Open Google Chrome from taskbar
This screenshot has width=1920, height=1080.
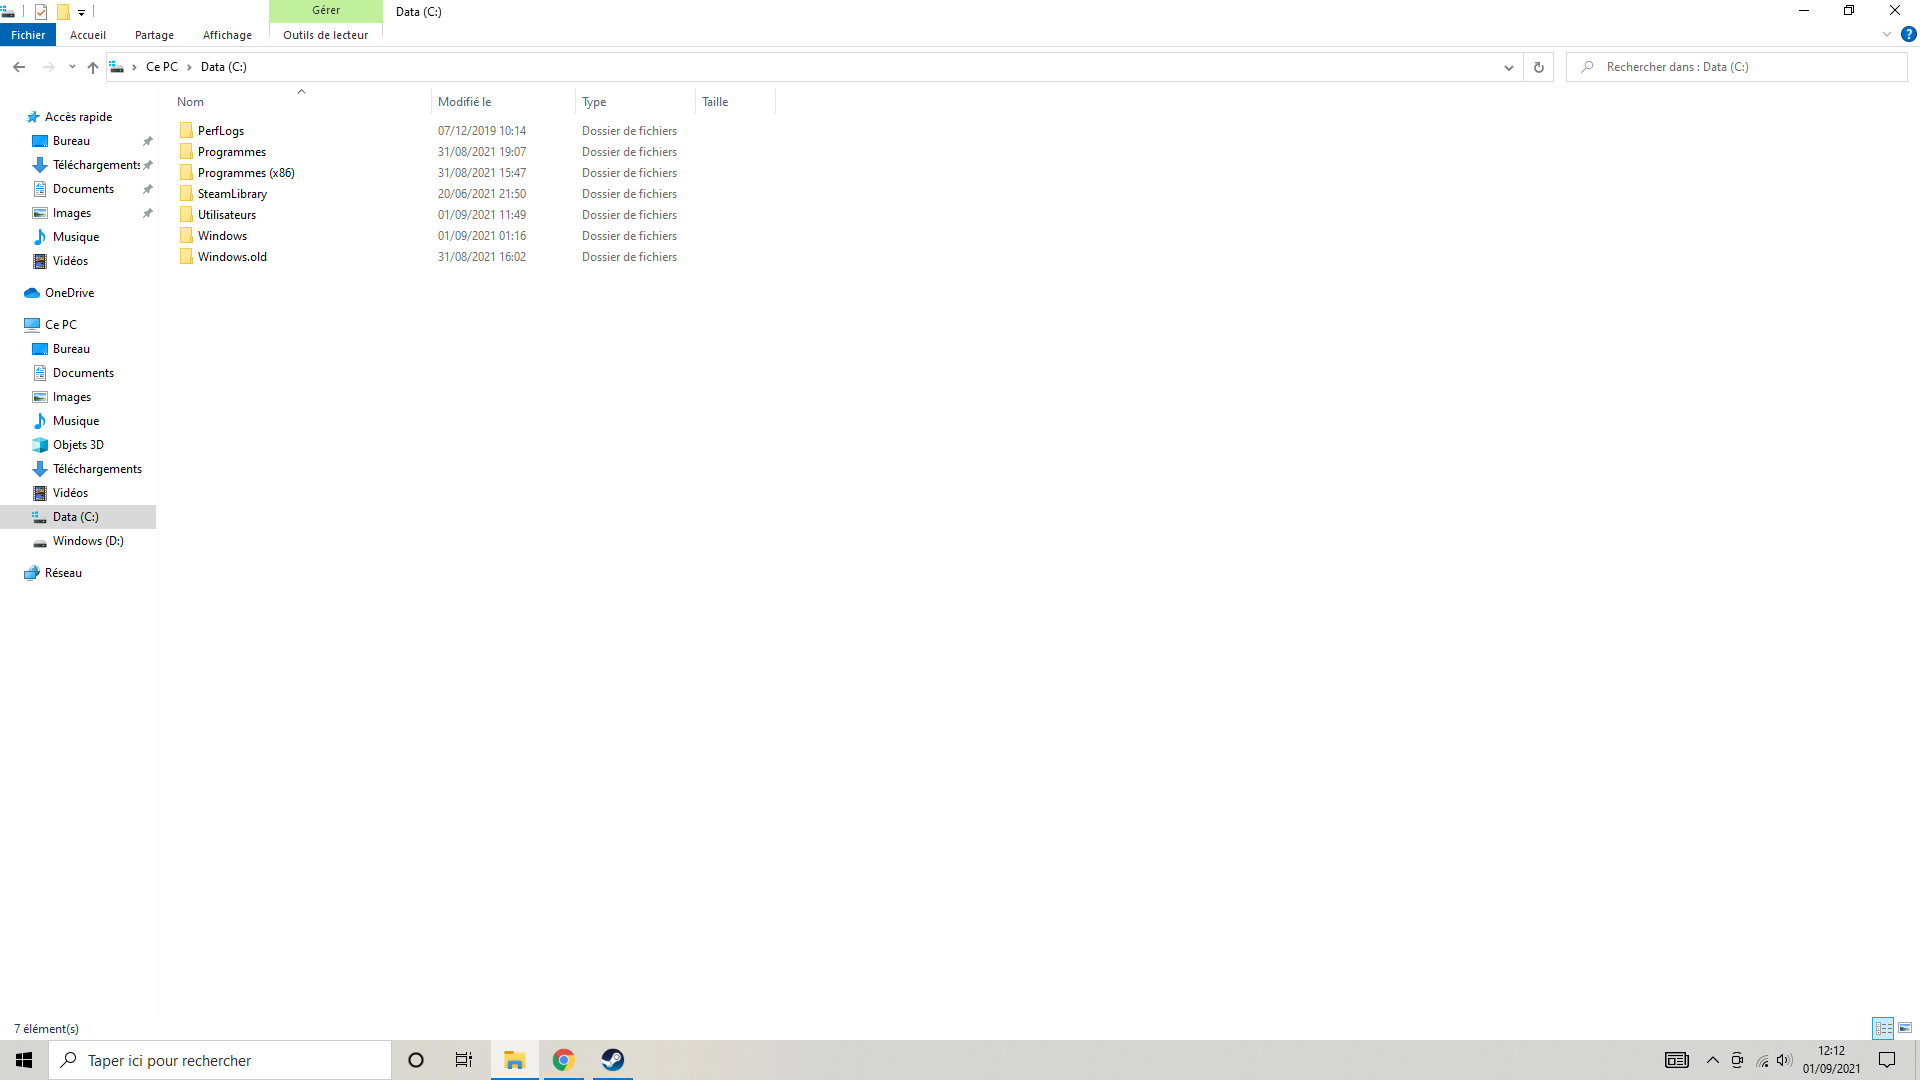(x=563, y=1060)
